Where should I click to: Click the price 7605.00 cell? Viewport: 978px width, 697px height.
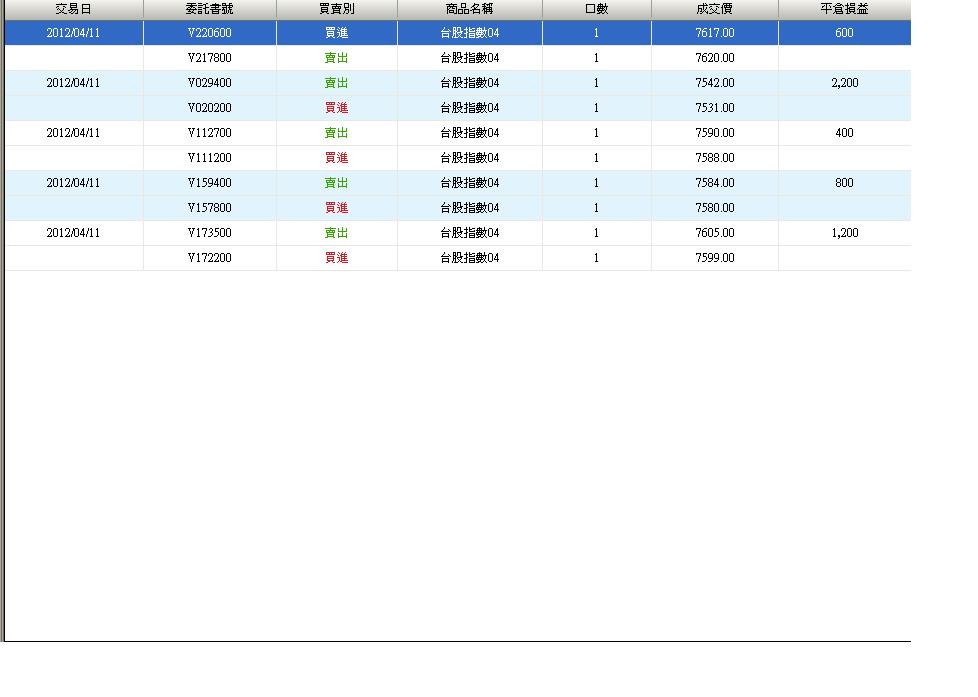715,233
